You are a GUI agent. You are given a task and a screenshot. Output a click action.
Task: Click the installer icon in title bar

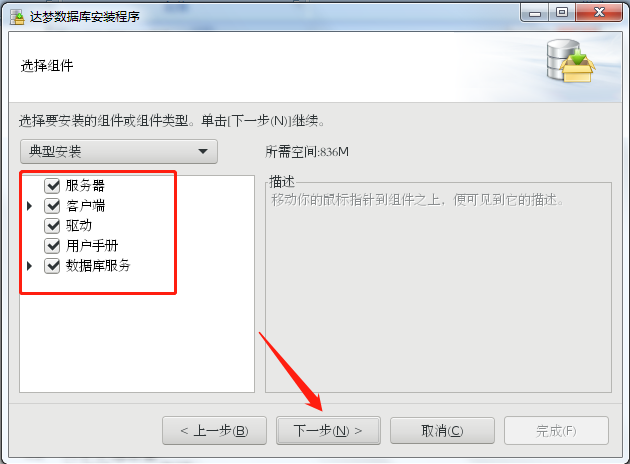[17, 17]
